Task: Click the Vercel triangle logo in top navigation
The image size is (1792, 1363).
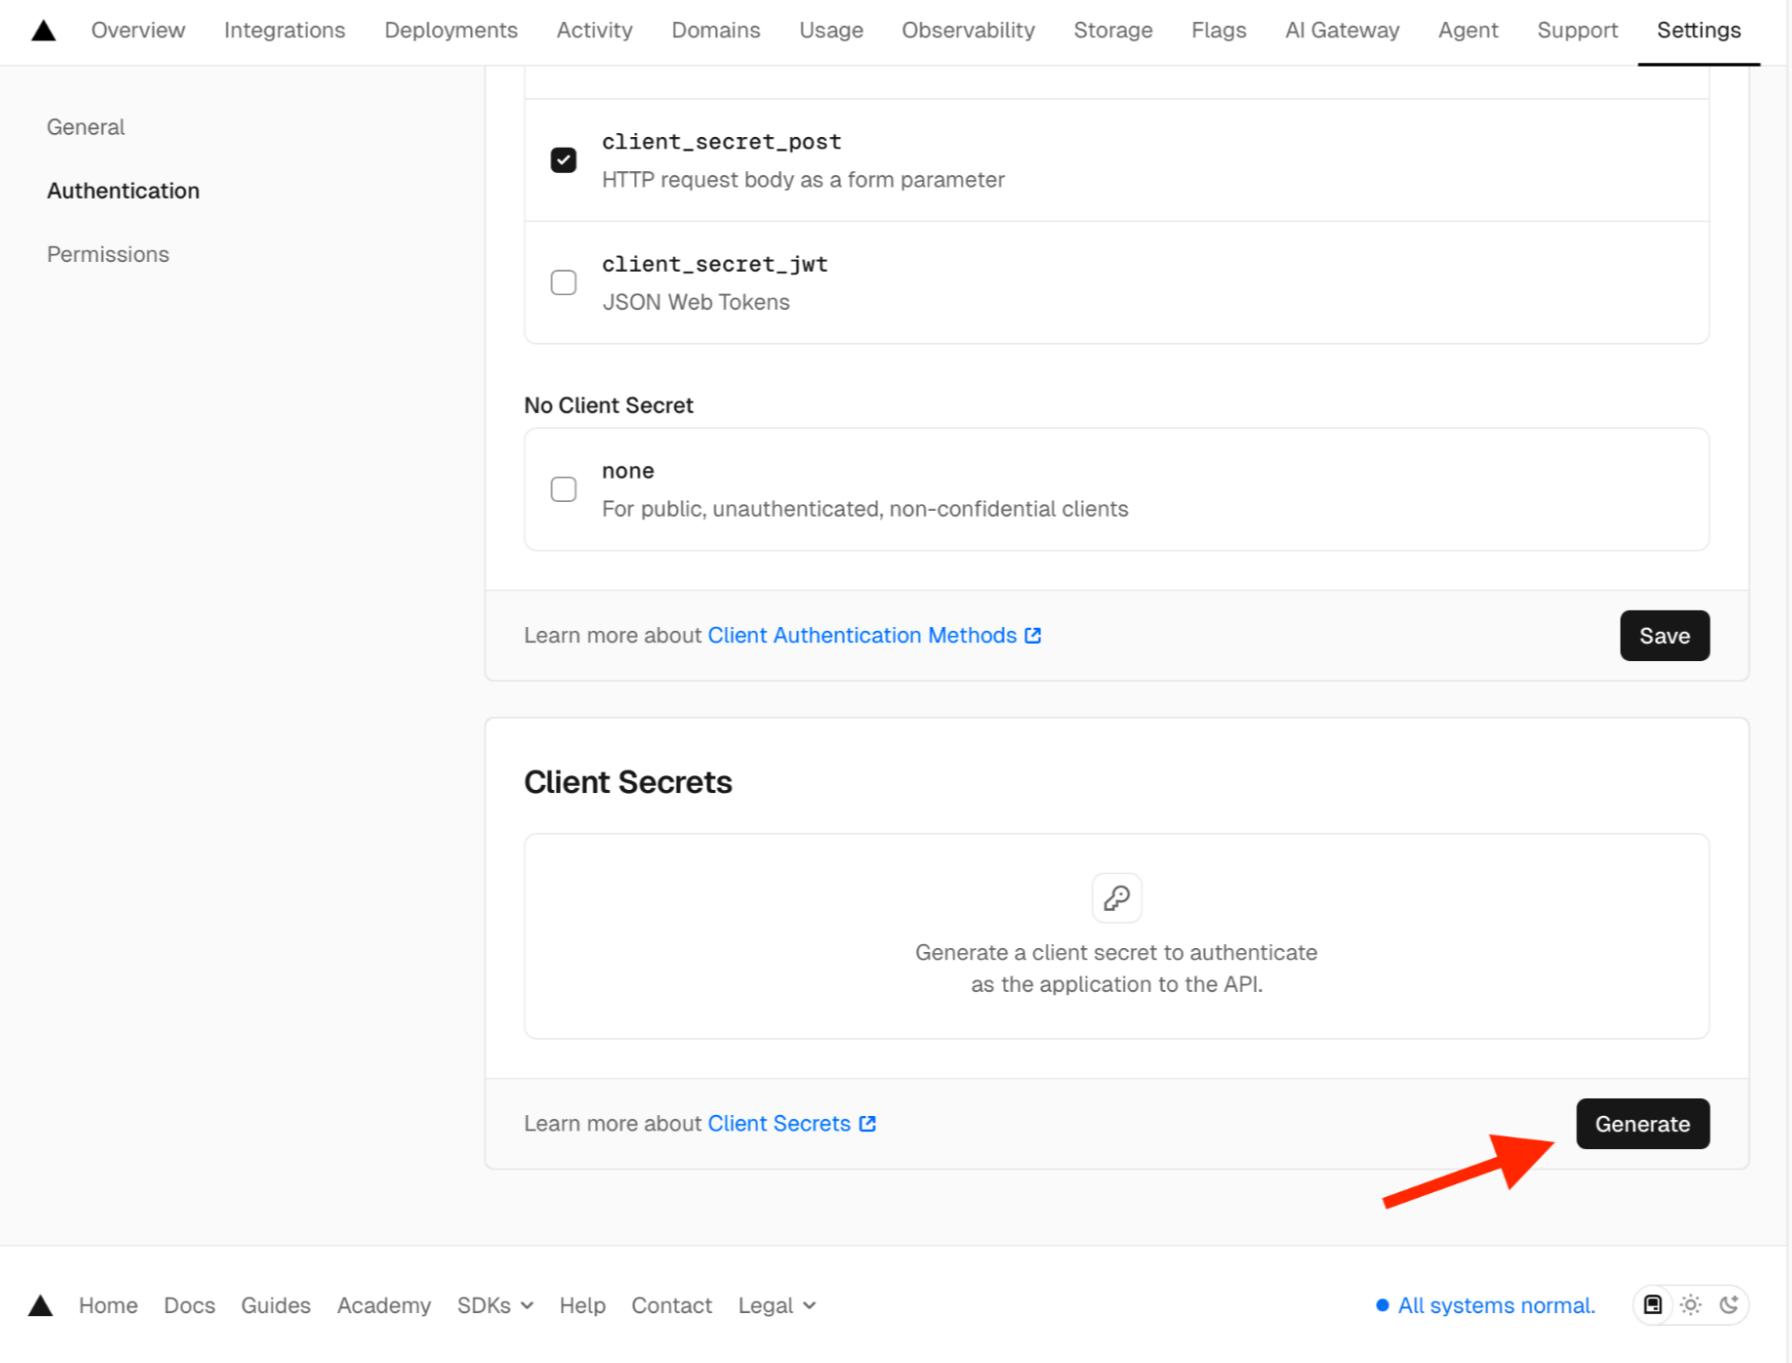Action: click(x=42, y=30)
